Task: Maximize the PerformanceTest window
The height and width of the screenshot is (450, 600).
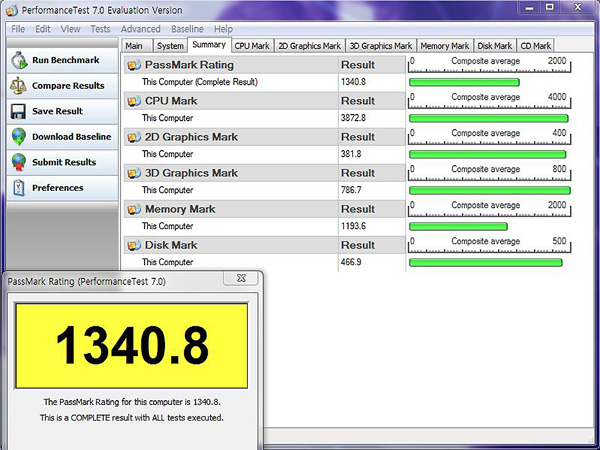Action: click(x=550, y=8)
